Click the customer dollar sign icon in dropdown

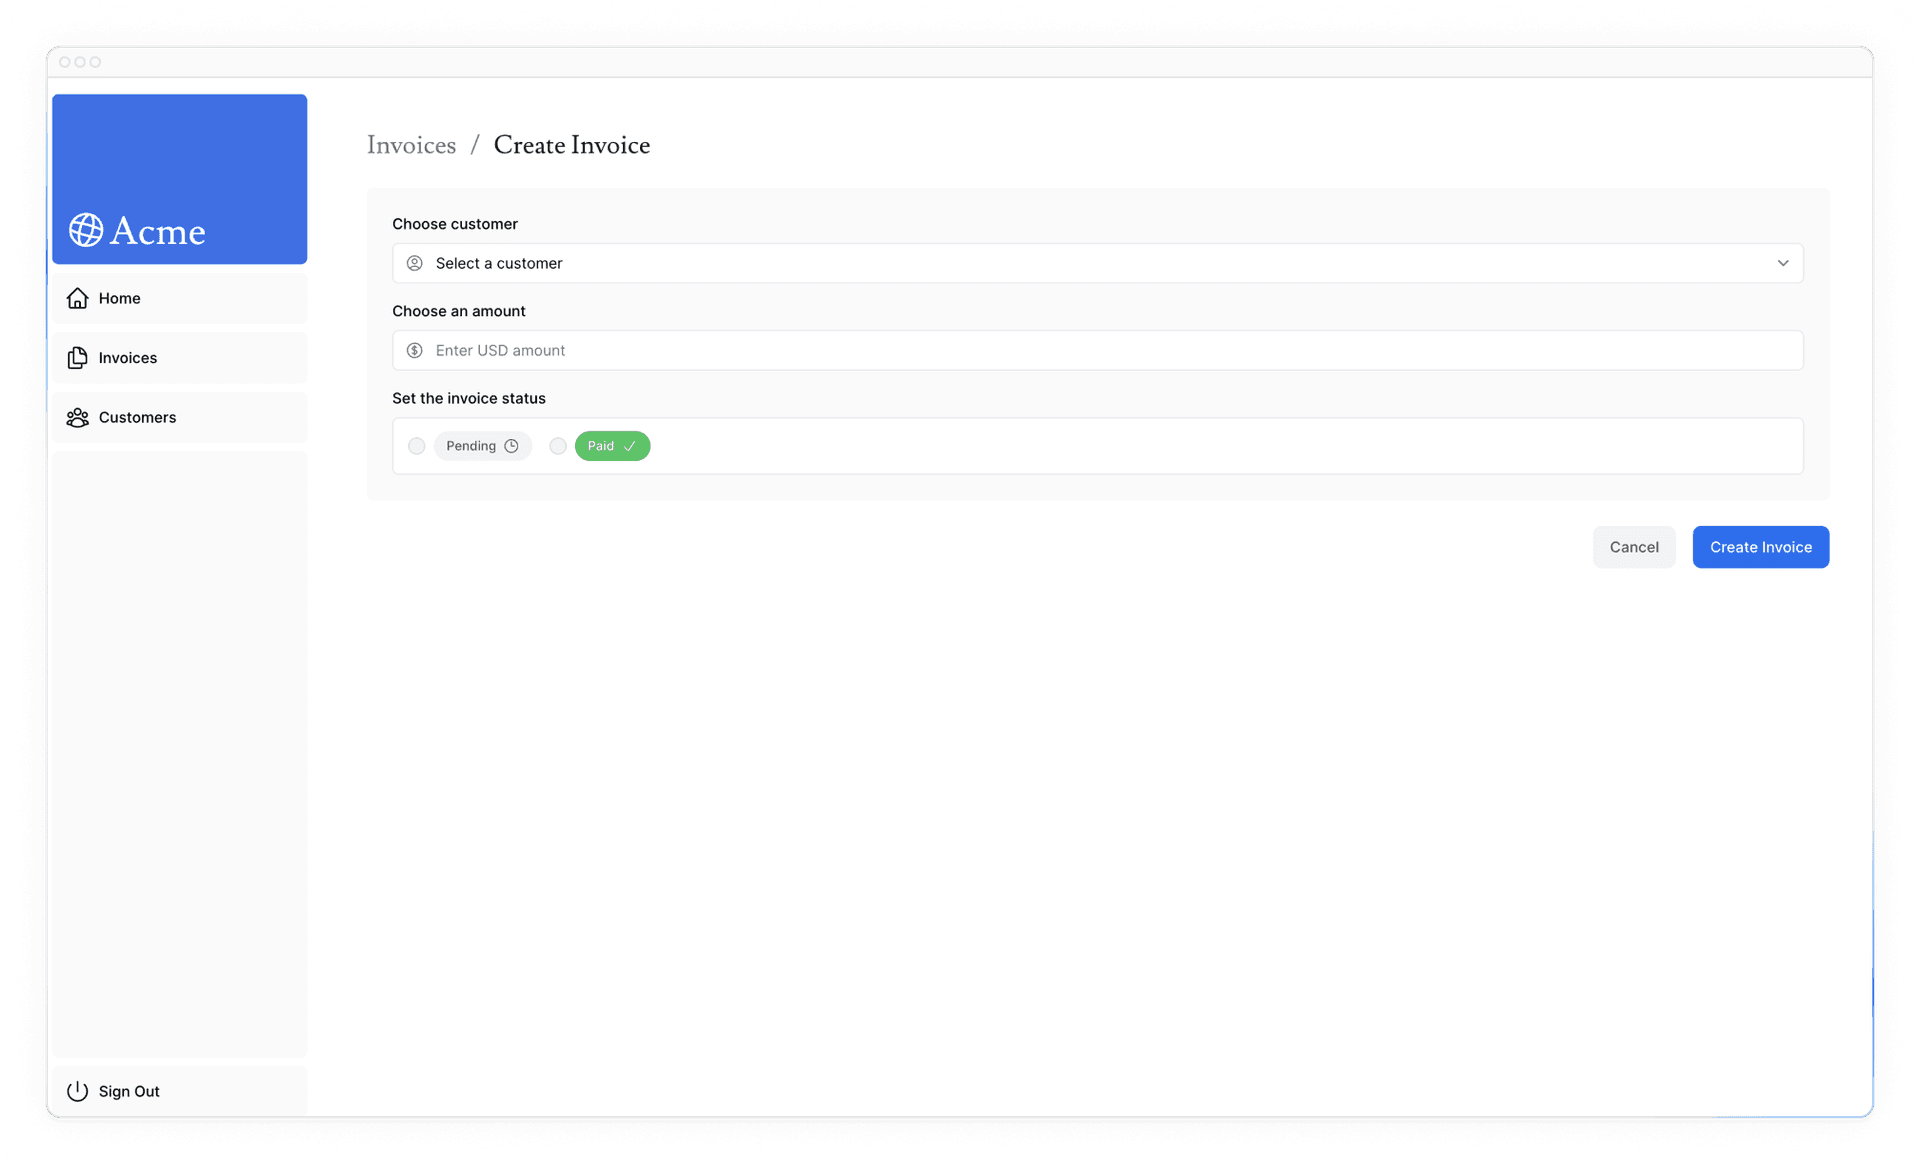tap(414, 350)
